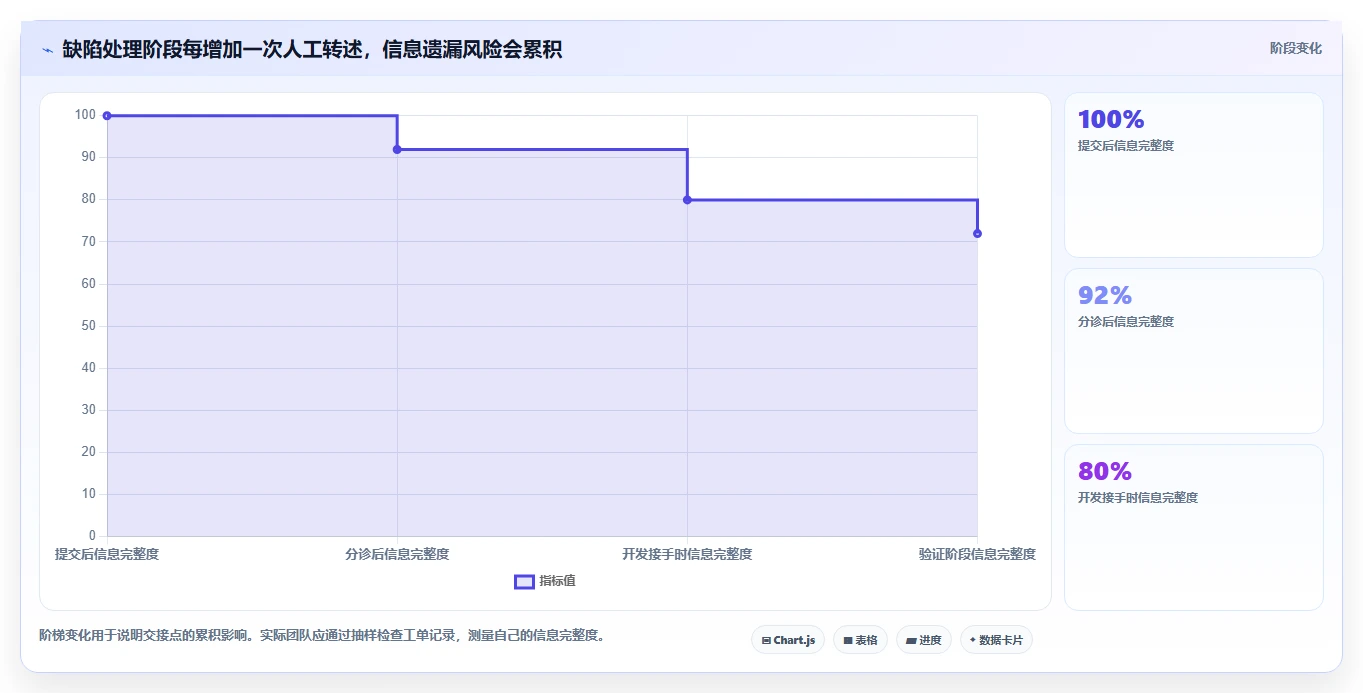Click the 100% stat card value
The width and height of the screenshot is (1363, 693).
1111,120
